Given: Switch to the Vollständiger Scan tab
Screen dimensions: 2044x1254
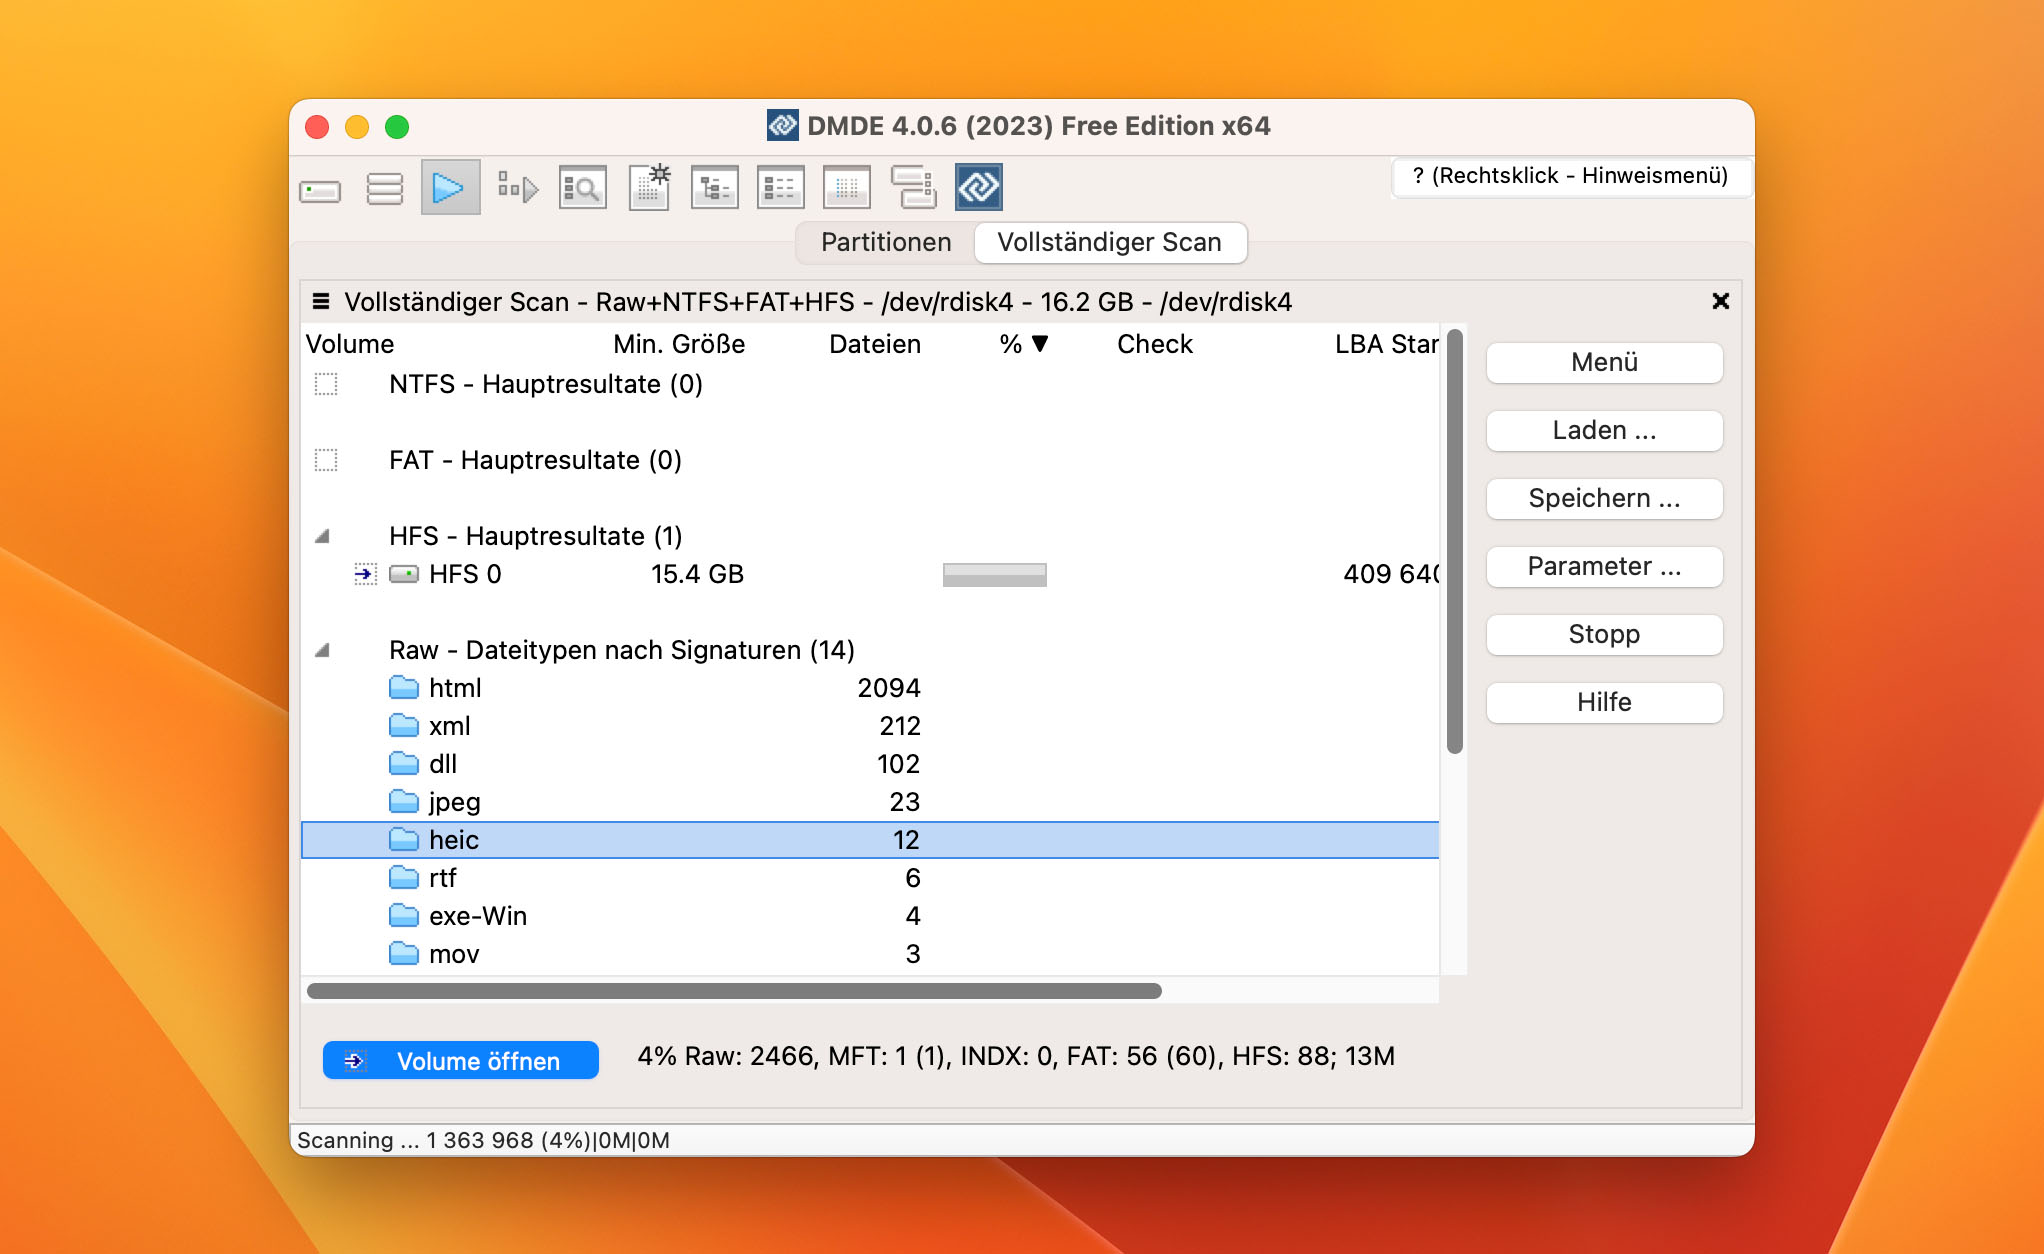Looking at the screenshot, I should pyautogui.click(x=1110, y=243).
